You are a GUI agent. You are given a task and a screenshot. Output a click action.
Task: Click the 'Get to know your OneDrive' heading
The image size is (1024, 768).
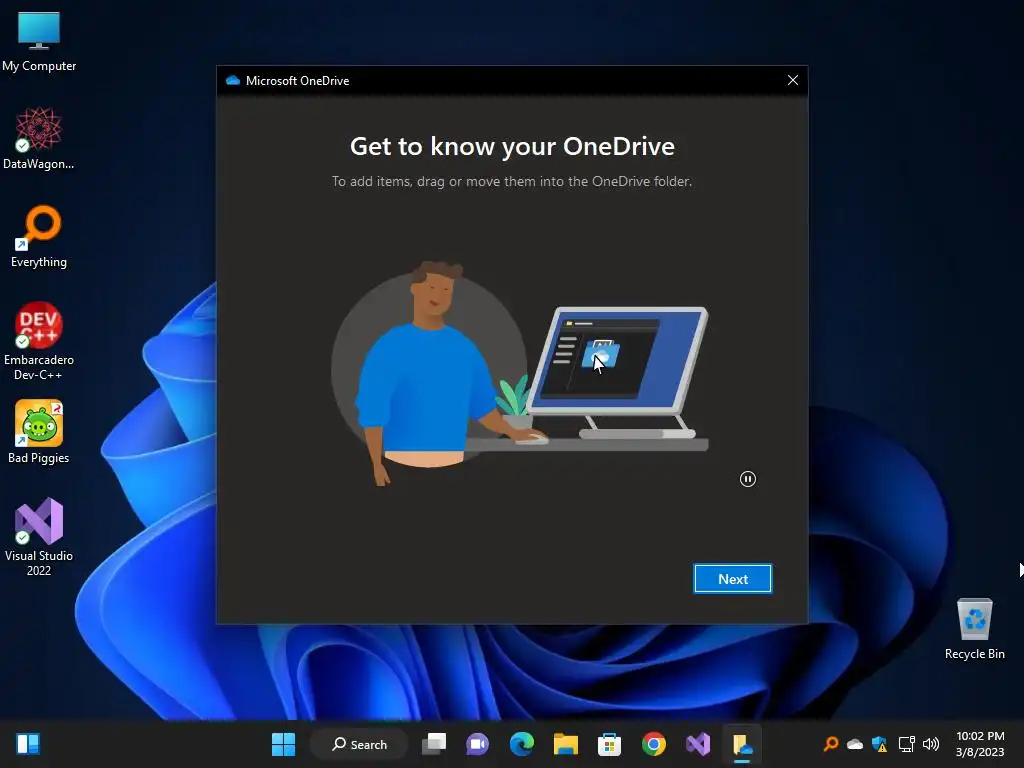(x=512, y=146)
